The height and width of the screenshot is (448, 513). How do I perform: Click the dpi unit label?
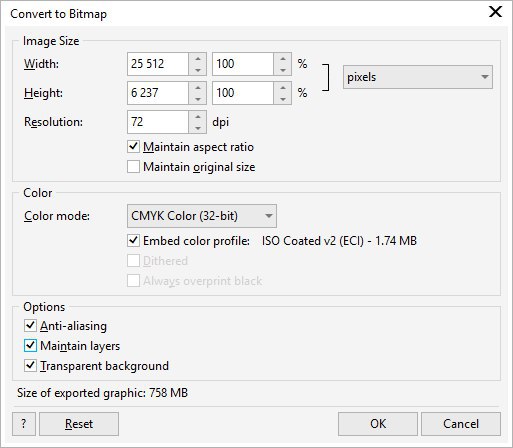click(x=221, y=122)
